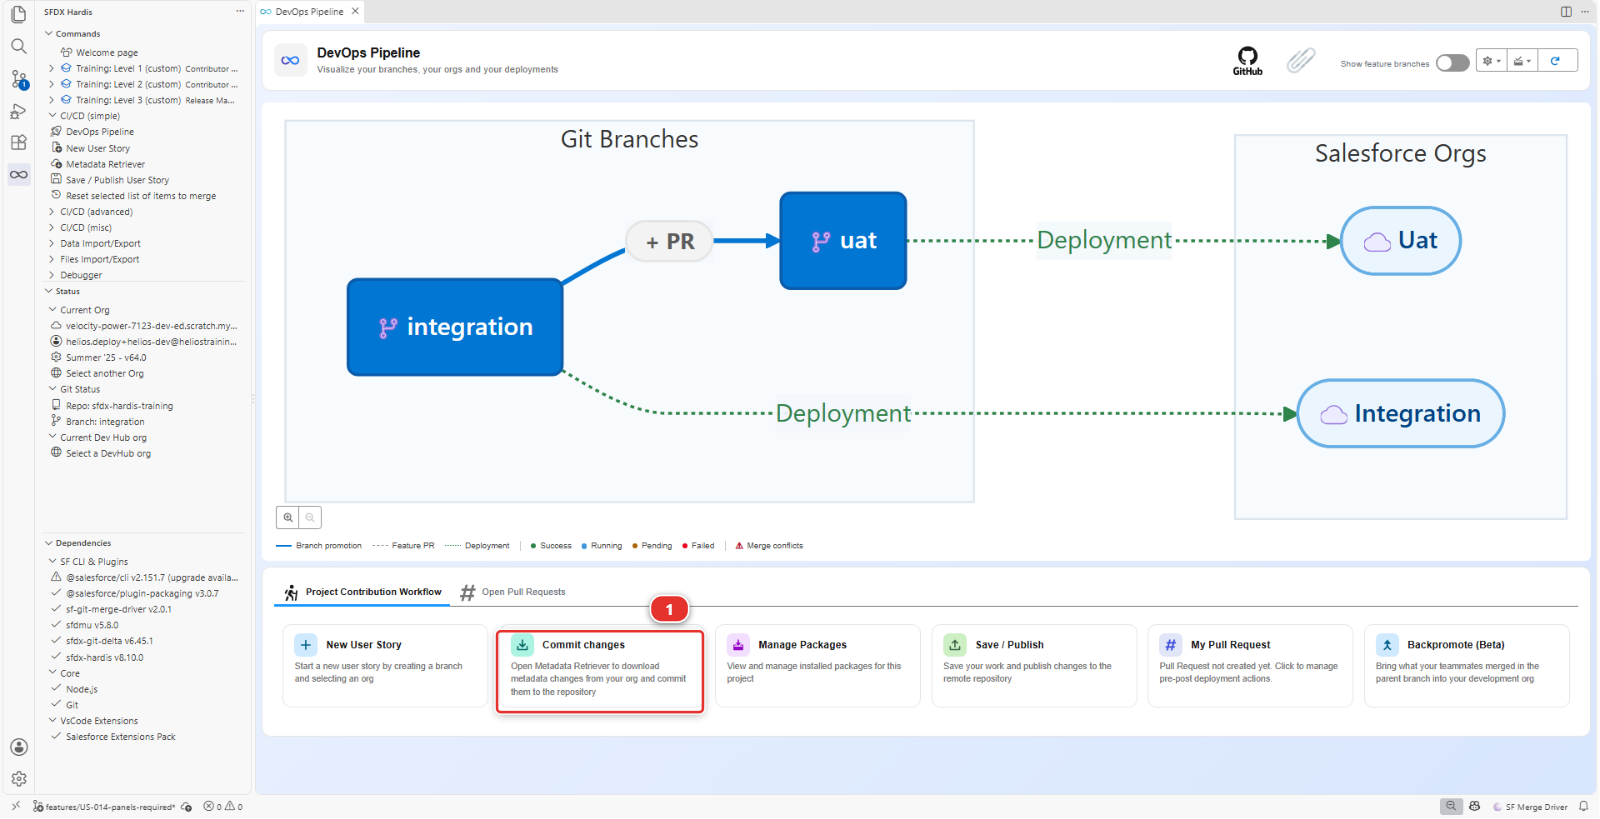Screen dimensions: 1600x819
Task: Click the zoom-out icon in status bar
Action: coord(1451,806)
